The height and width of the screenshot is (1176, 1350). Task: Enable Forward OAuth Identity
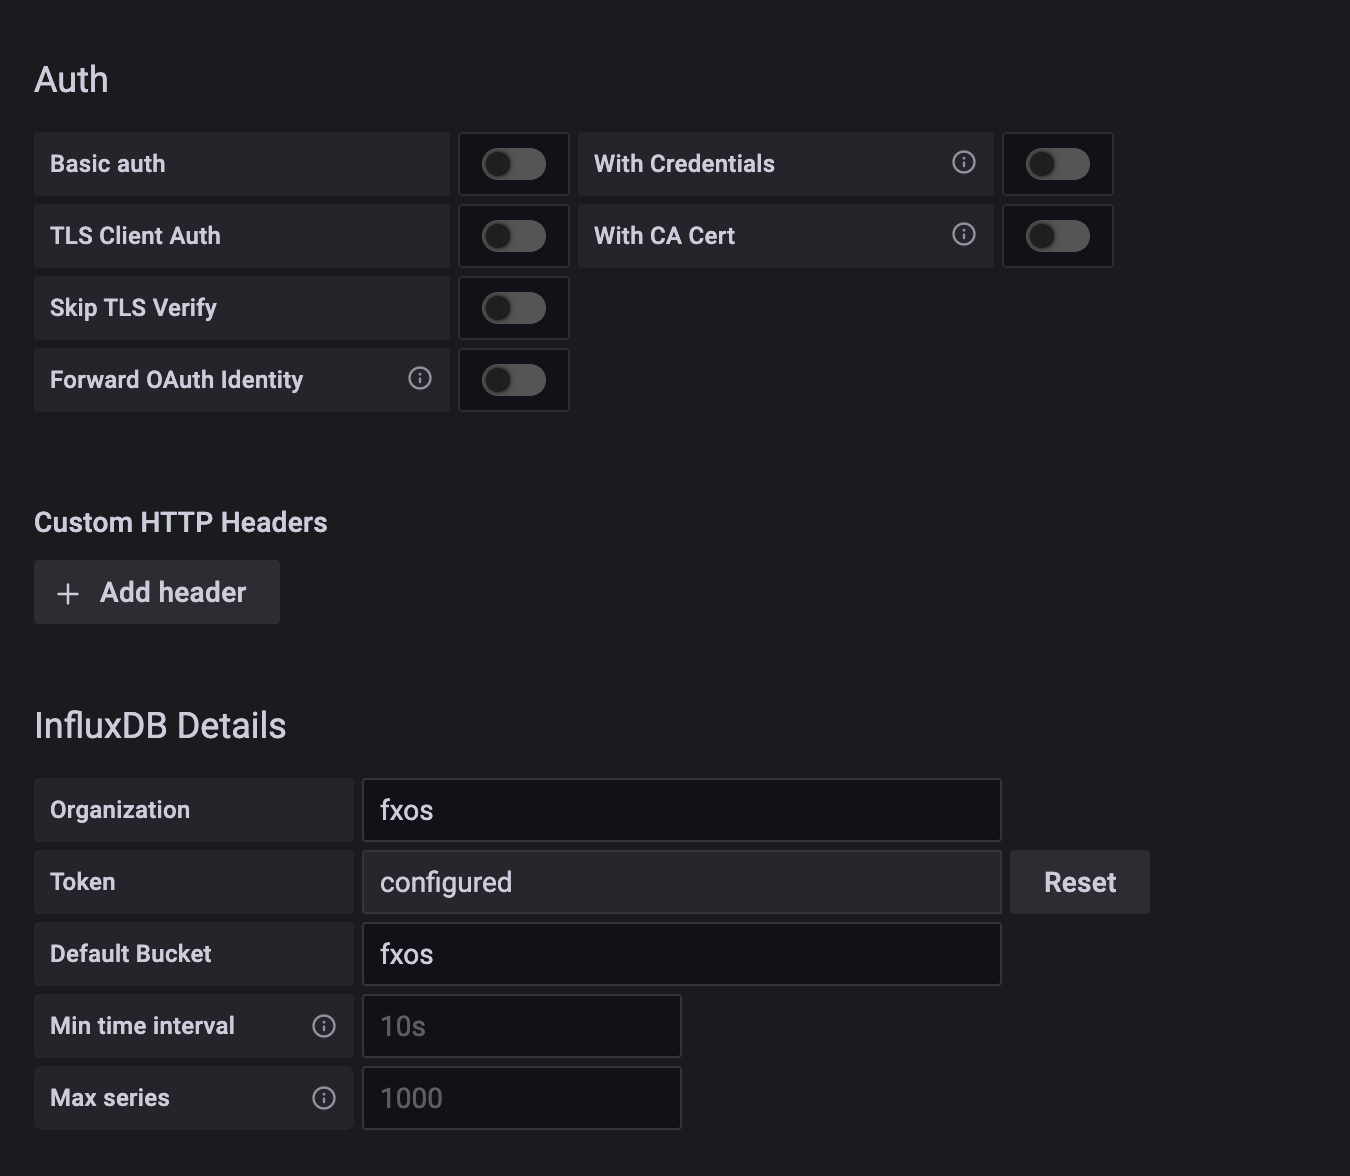tap(513, 380)
